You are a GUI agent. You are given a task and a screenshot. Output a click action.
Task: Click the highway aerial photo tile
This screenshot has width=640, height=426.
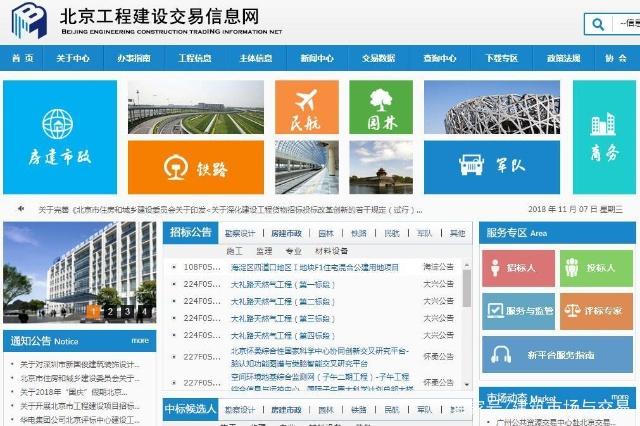pos(196,107)
